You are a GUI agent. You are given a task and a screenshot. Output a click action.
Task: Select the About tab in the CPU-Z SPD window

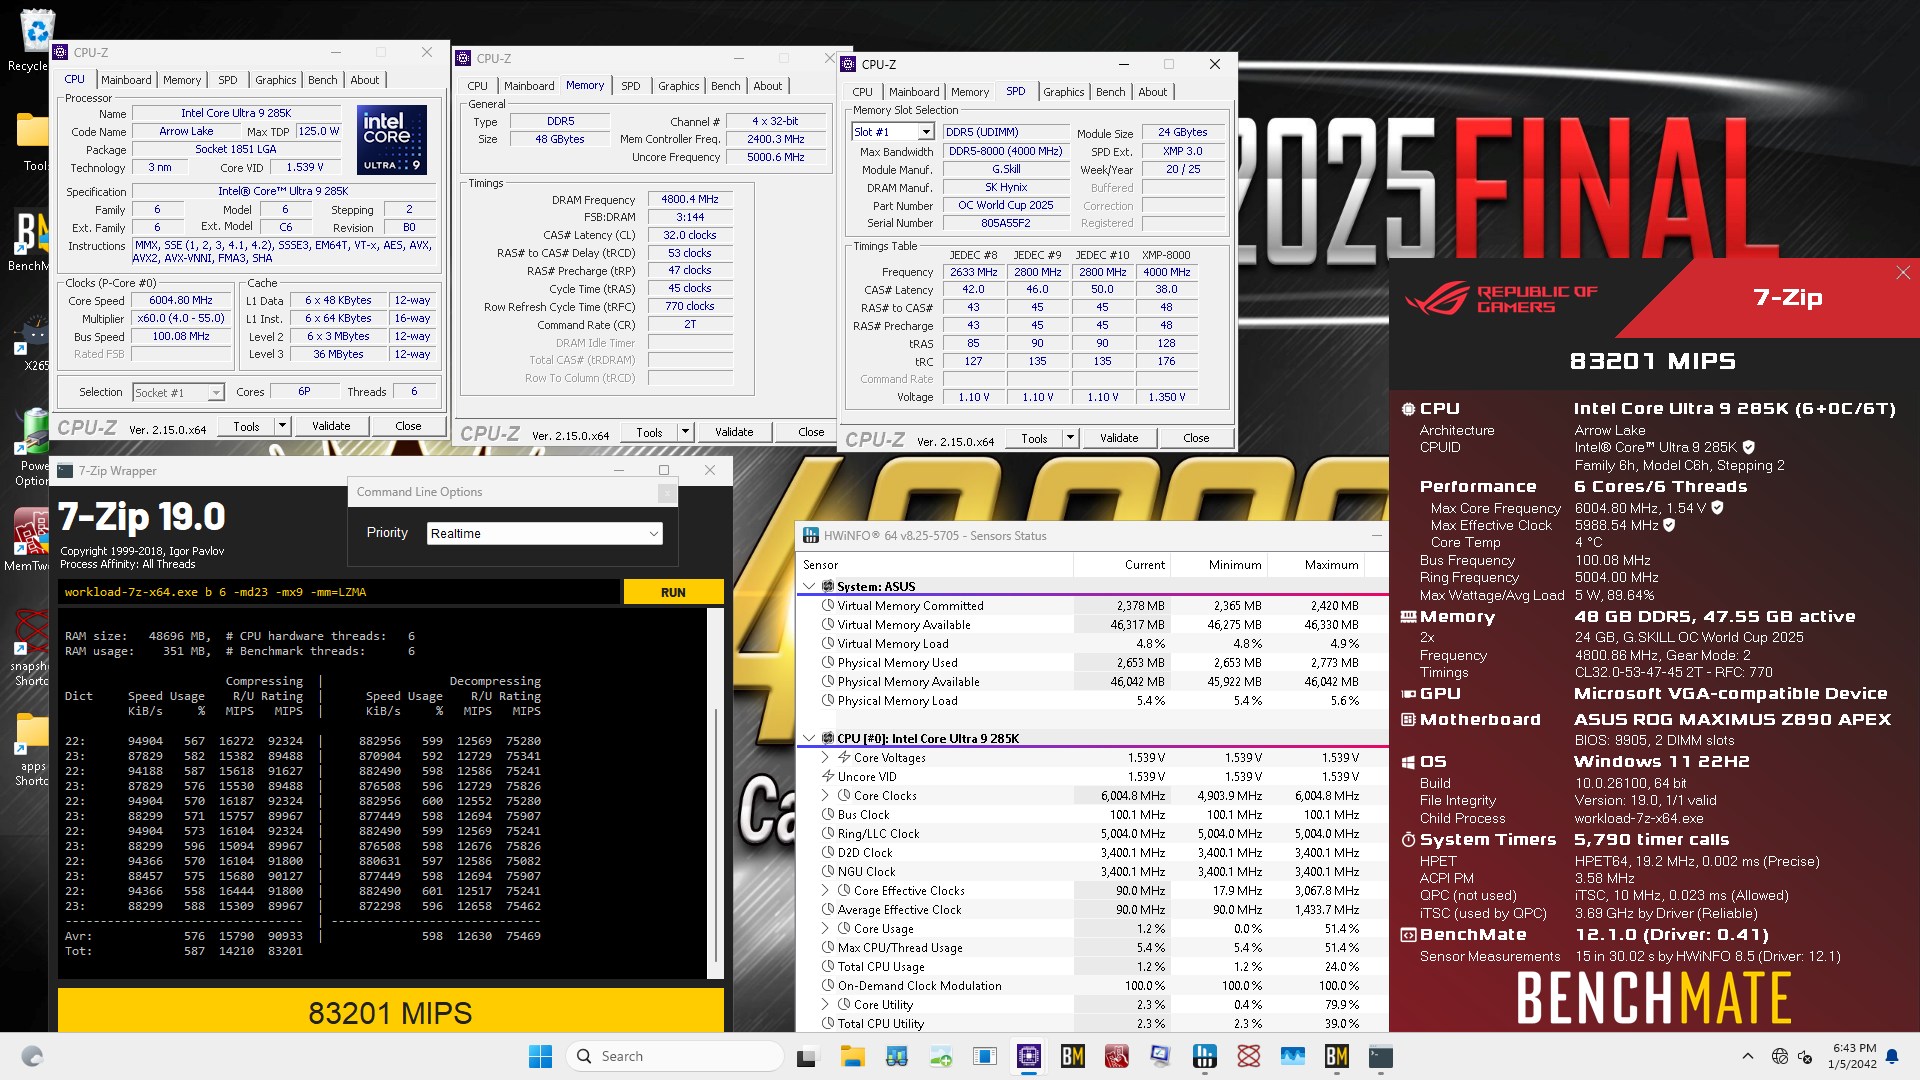1152,92
